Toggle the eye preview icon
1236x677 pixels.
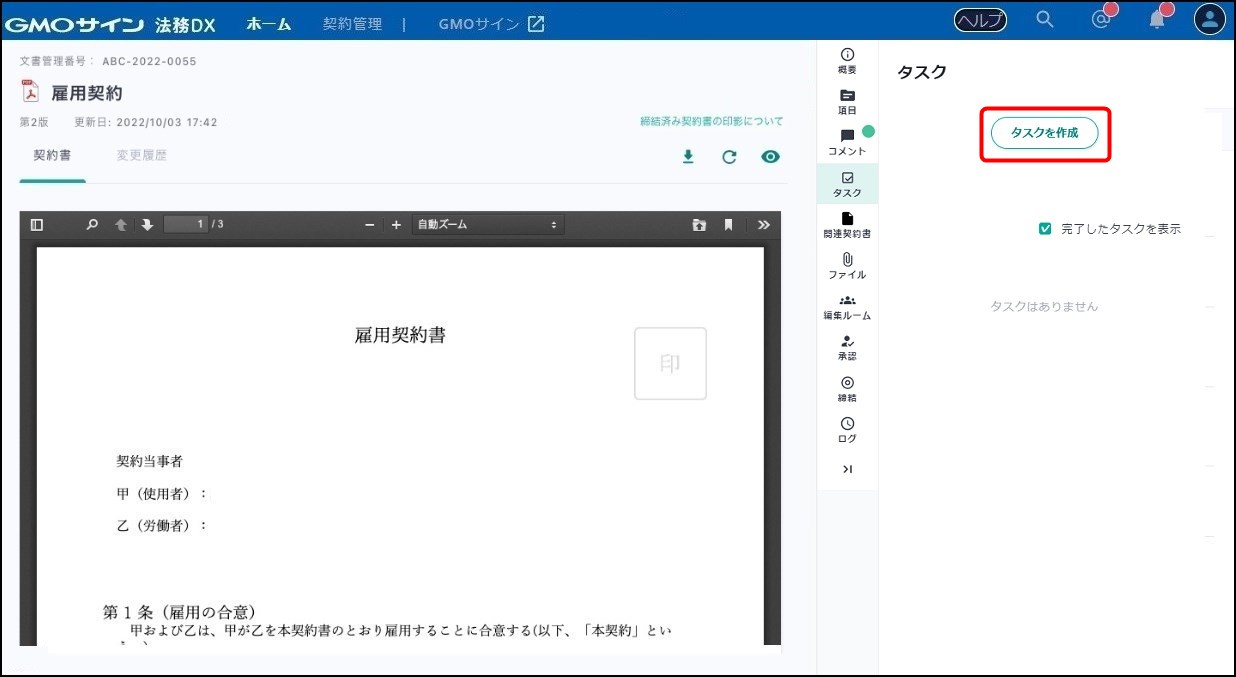770,157
